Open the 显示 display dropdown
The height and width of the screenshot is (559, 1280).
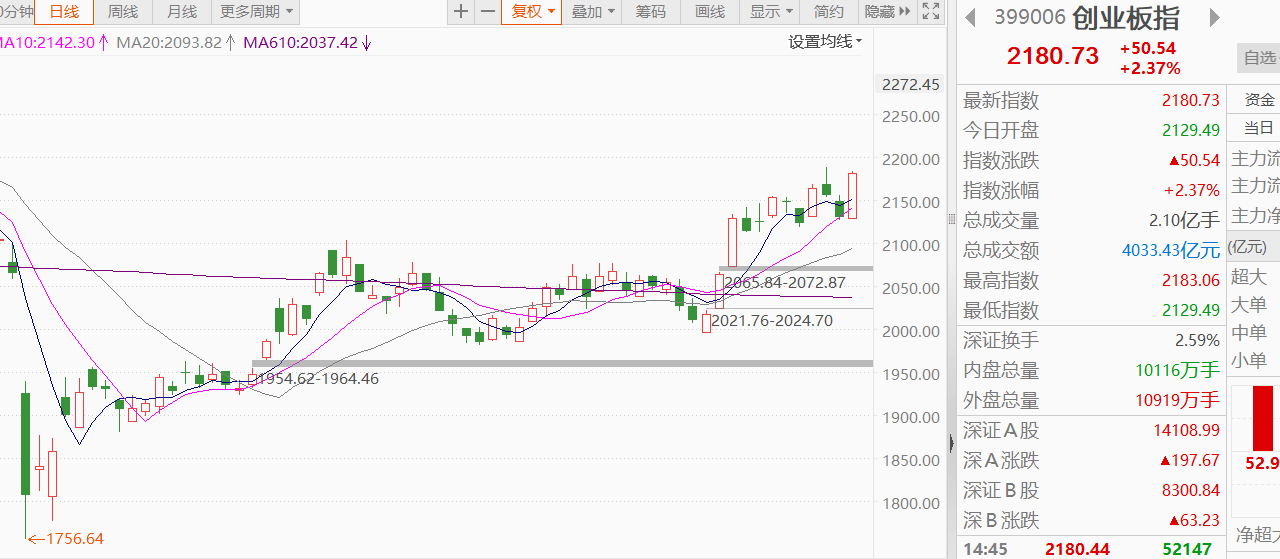[x=770, y=12]
